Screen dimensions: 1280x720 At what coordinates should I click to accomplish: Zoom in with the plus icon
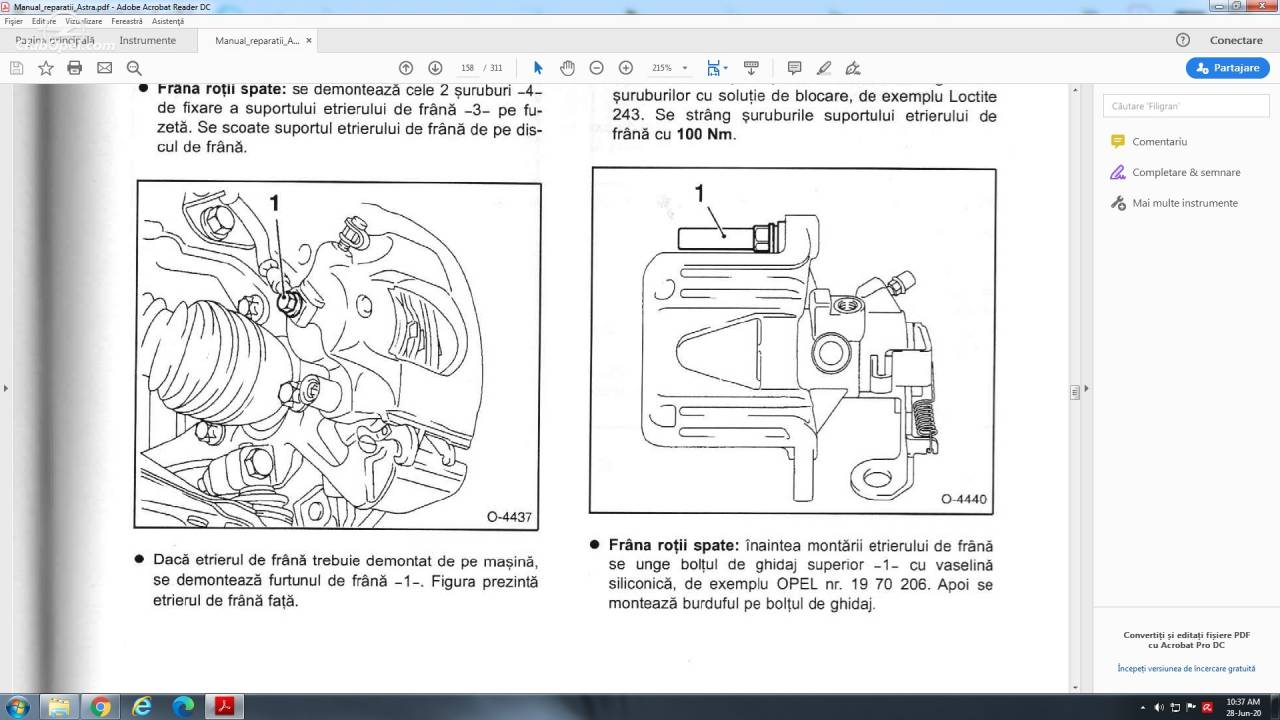pyautogui.click(x=626, y=68)
